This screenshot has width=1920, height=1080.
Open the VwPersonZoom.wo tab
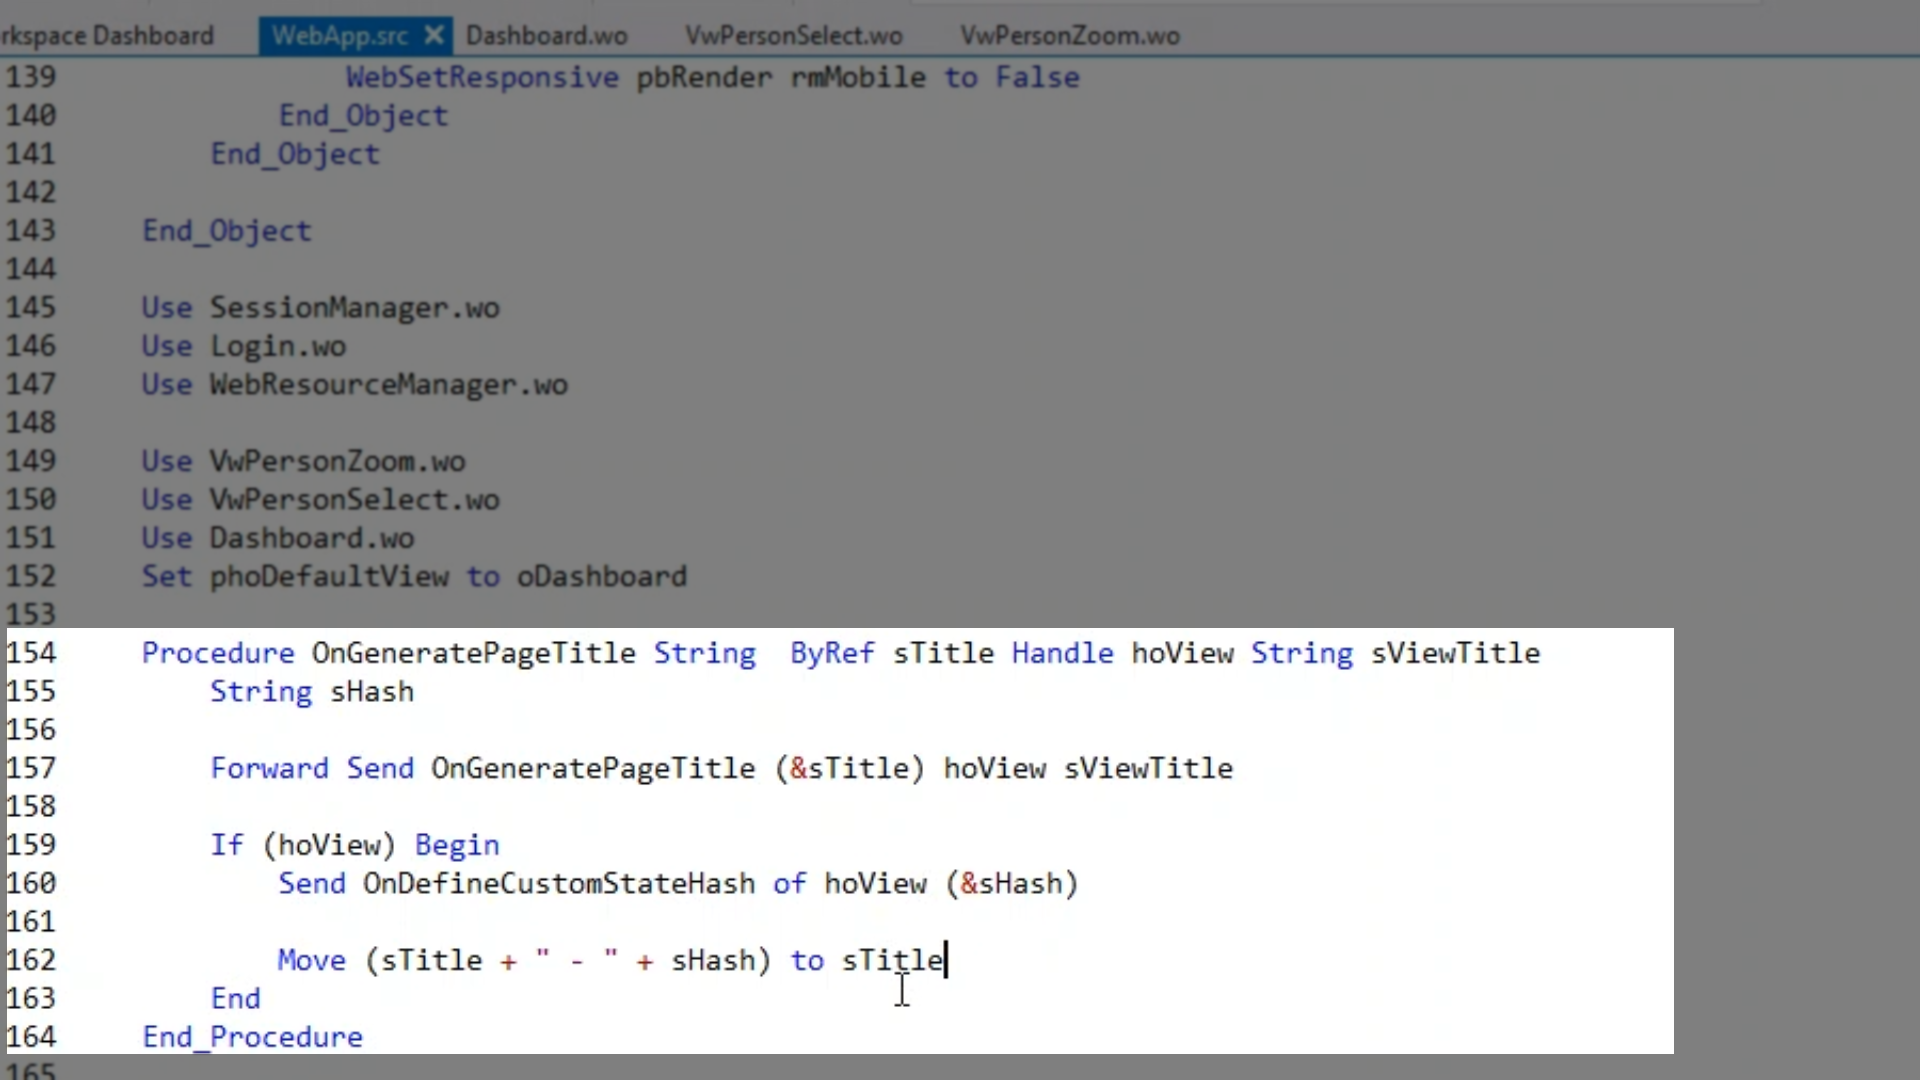coord(1069,36)
